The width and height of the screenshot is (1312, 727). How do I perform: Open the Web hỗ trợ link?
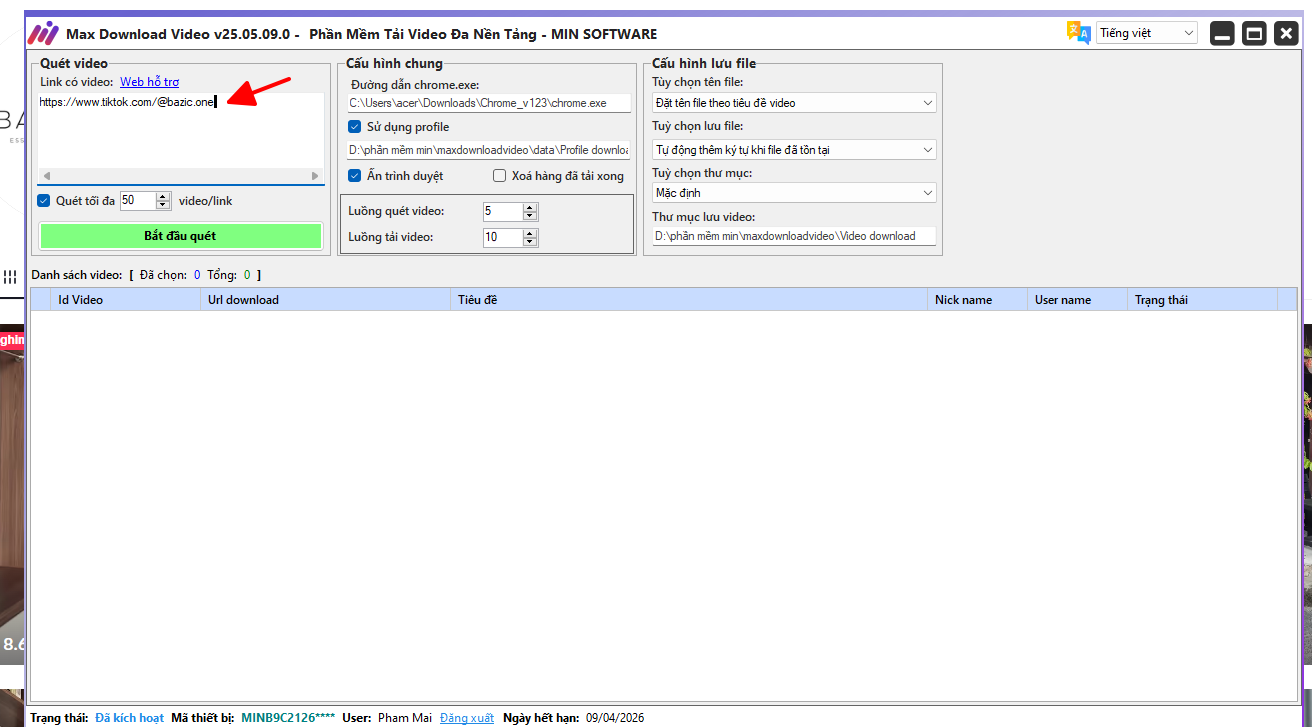[x=150, y=82]
